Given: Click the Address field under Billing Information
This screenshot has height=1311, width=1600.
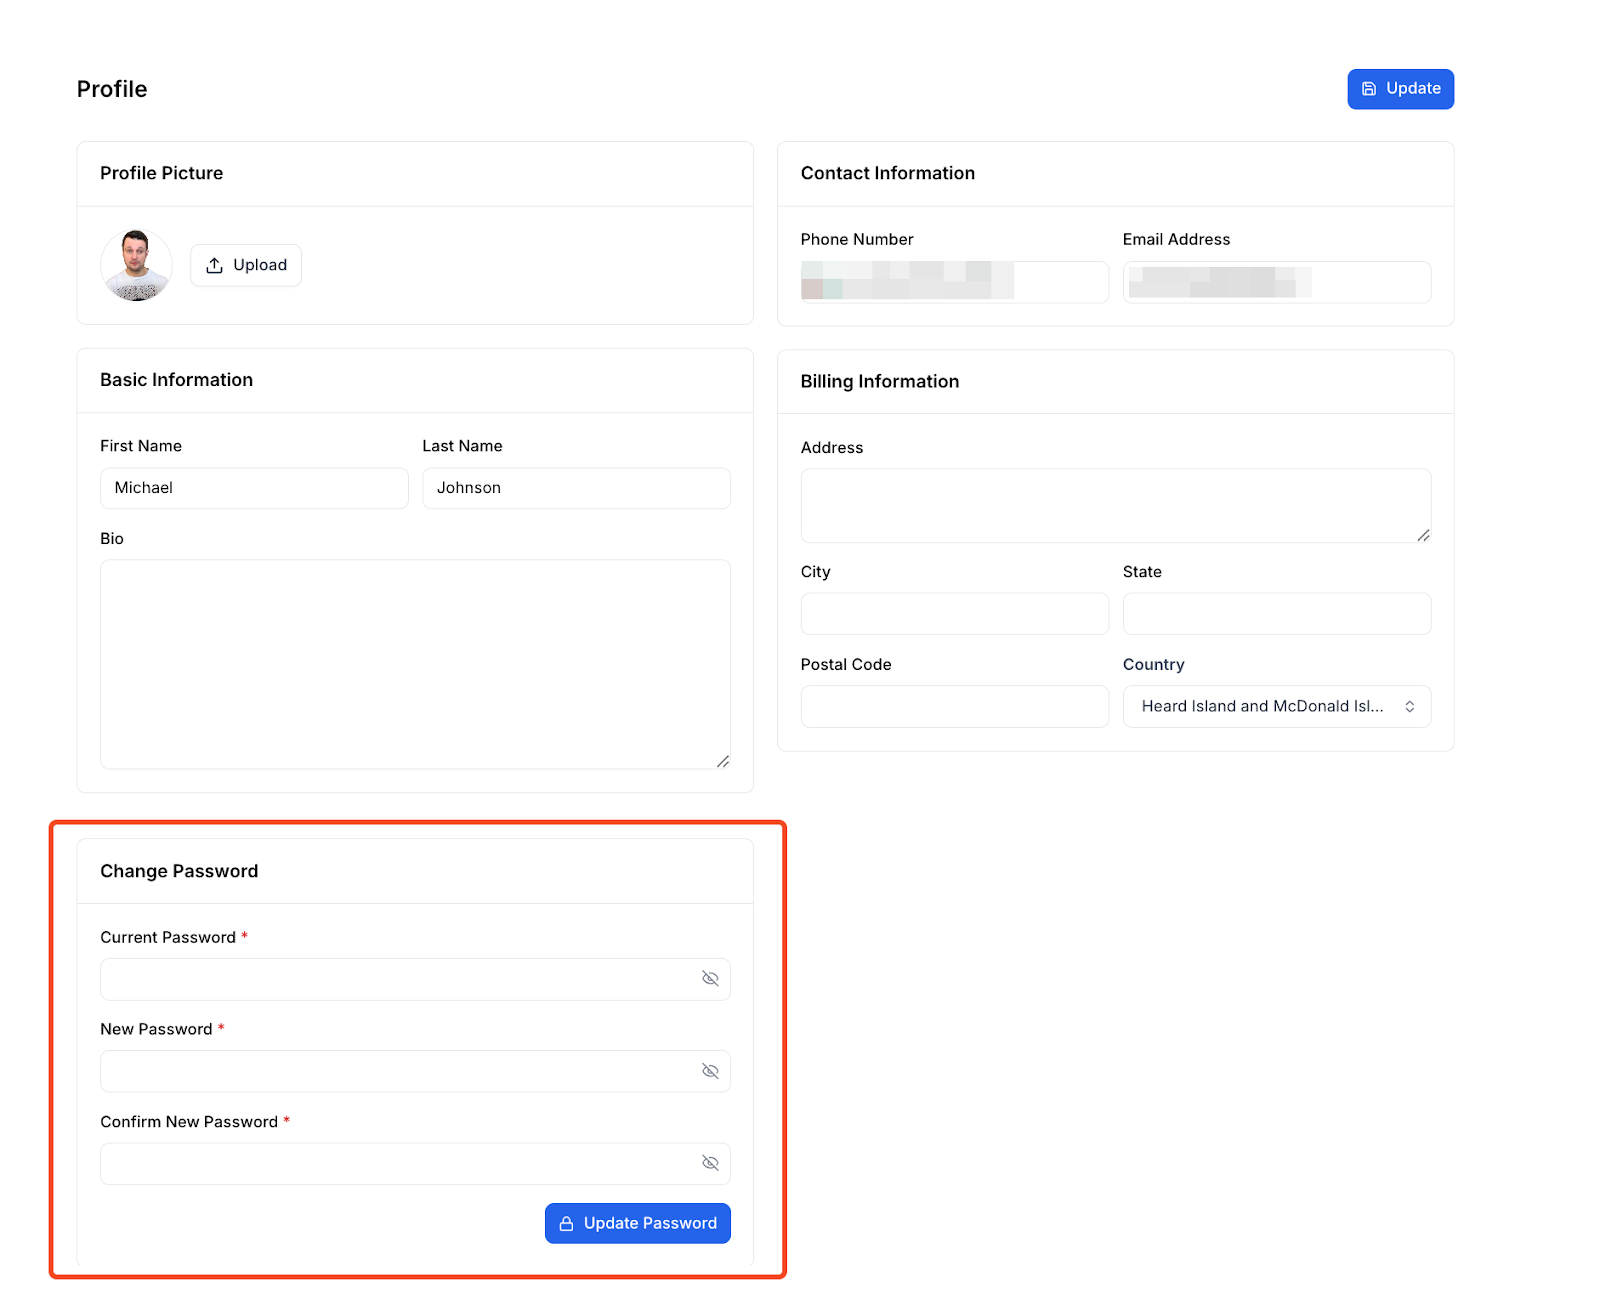Looking at the screenshot, I should point(1115,505).
